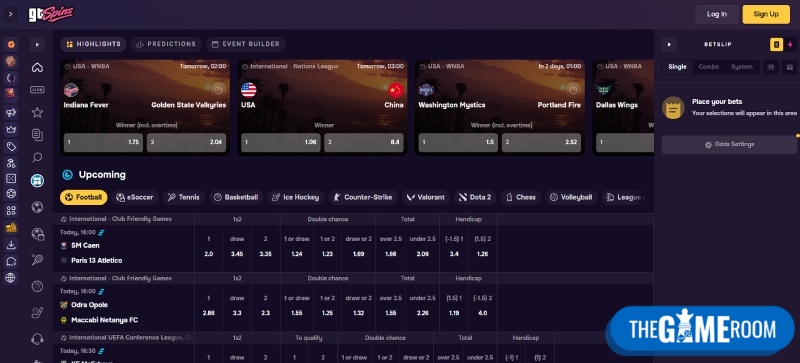Open the cherries slots icon
The width and height of the screenshot is (800, 363).
(x=11, y=163)
